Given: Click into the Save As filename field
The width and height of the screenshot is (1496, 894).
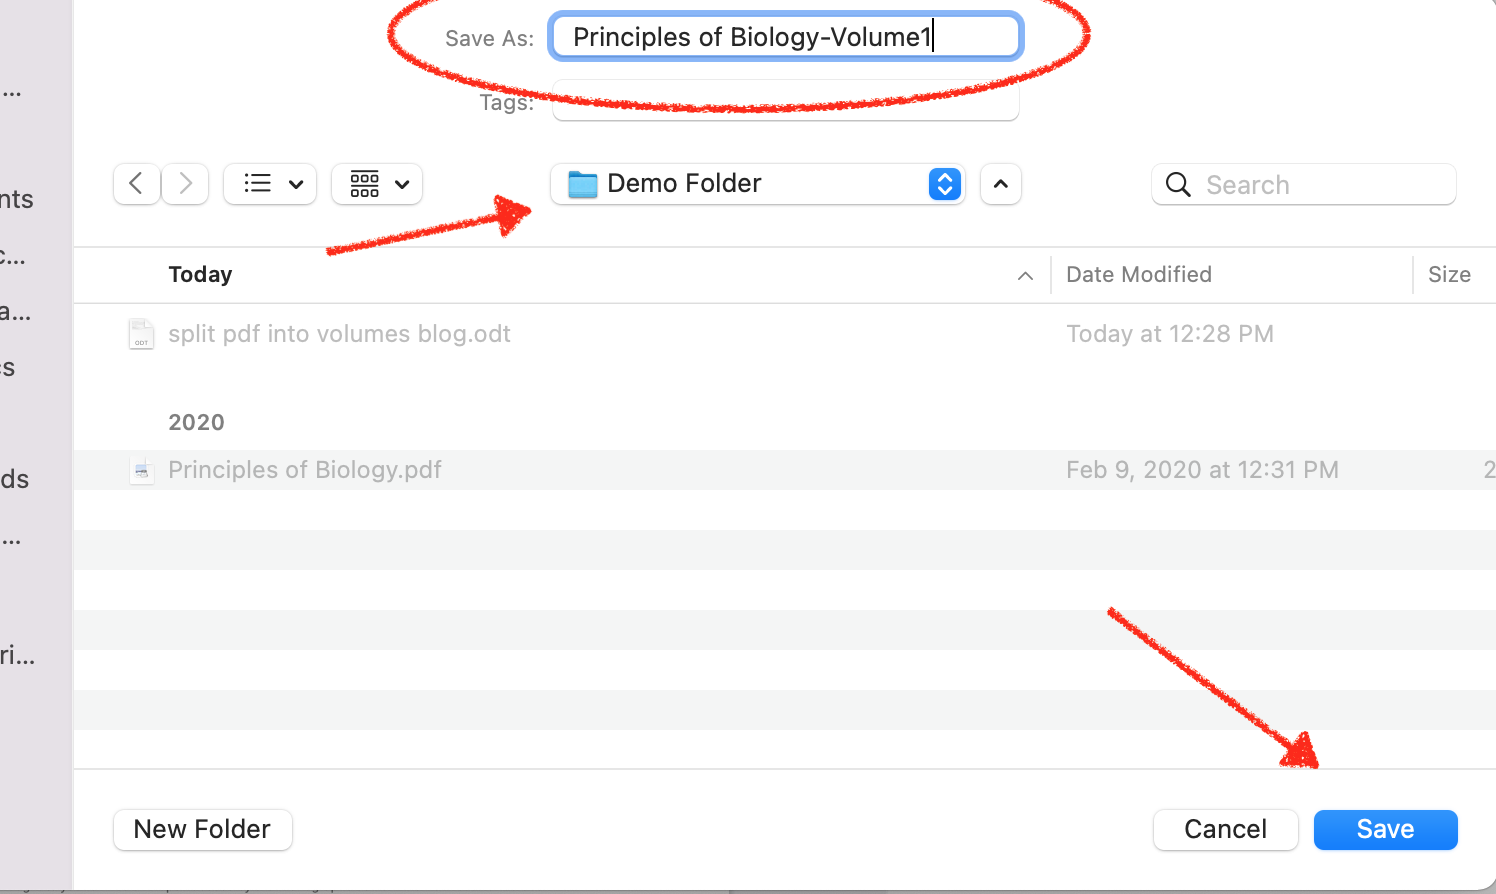Looking at the screenshot, I should pyautogui.click(x=786, y=37).
